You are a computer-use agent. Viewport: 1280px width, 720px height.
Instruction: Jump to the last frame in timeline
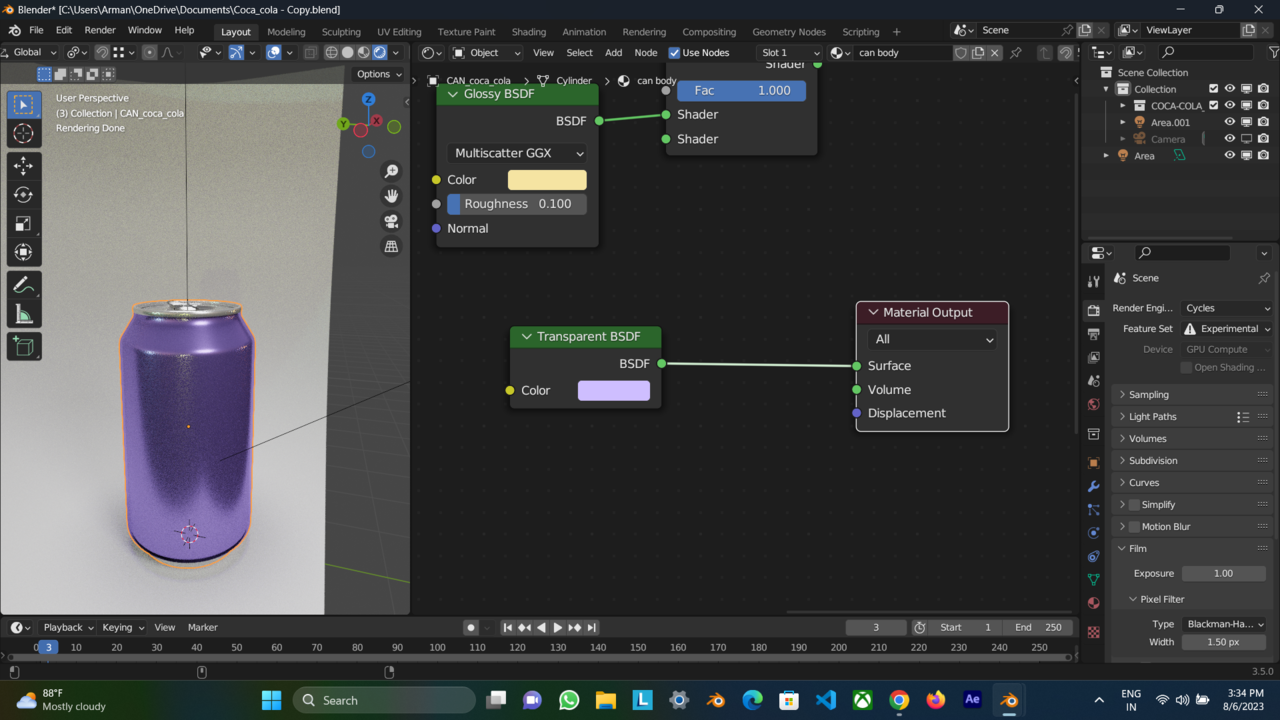click(x=591, y=627)
